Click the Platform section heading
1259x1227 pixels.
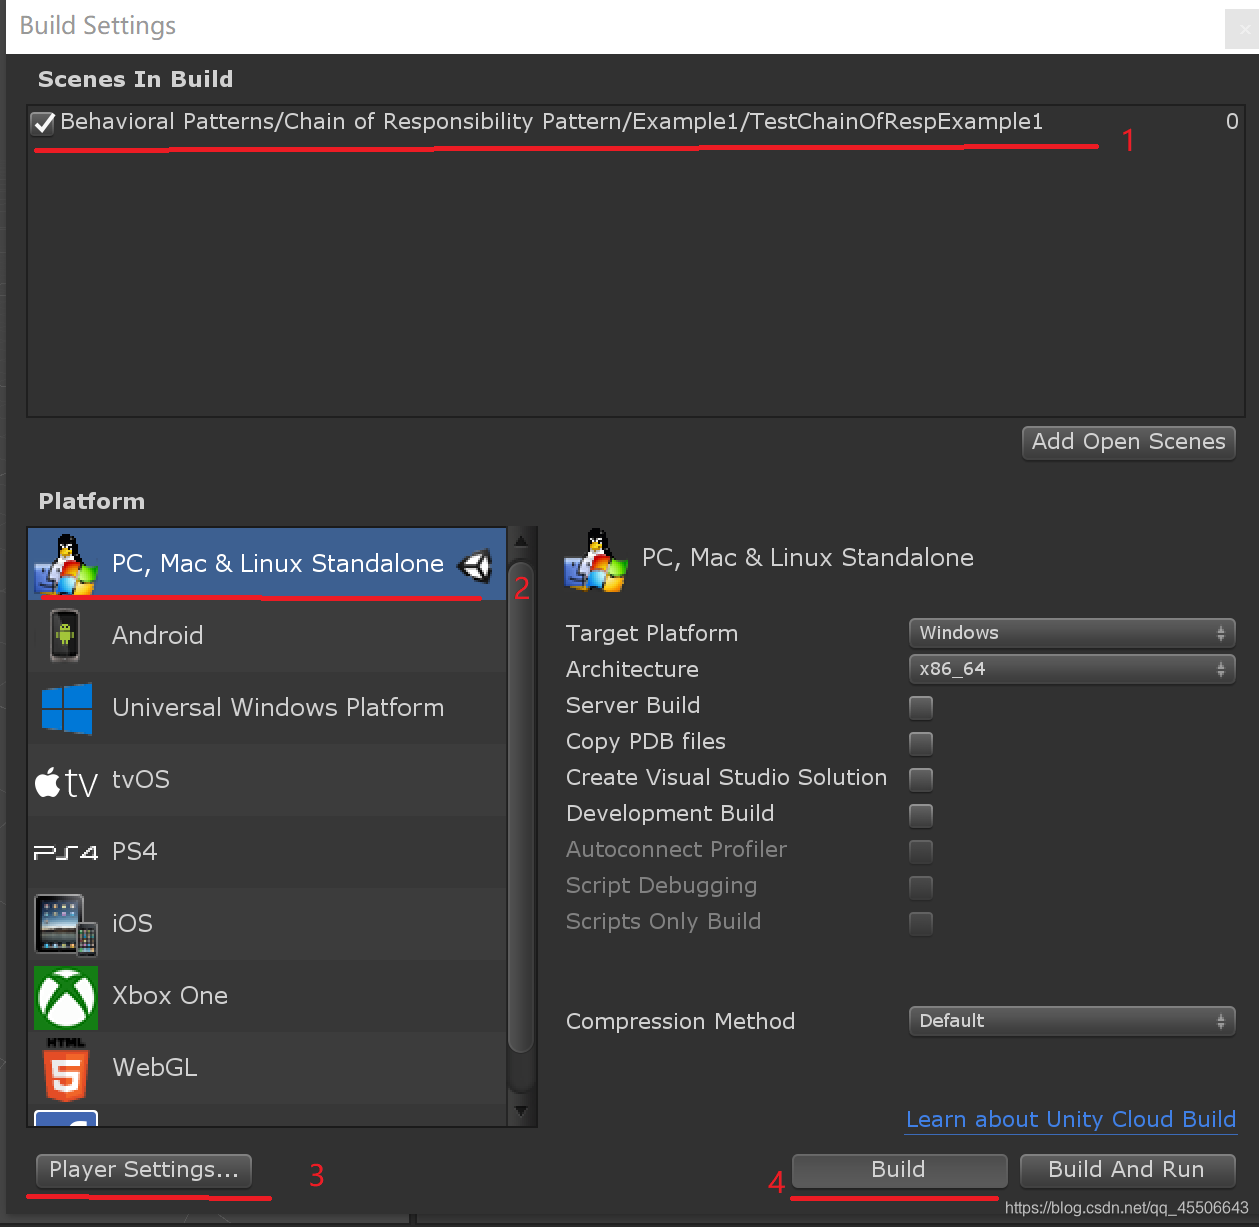[92, 502]
